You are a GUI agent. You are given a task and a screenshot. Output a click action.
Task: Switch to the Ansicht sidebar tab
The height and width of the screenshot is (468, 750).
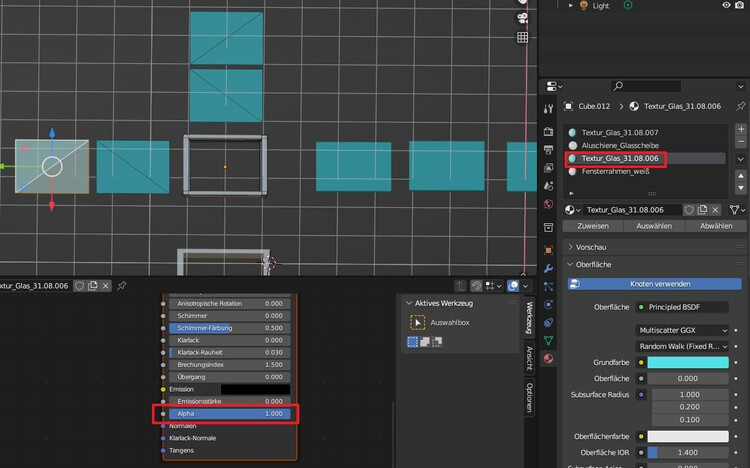pyautogui.click(x=529, y=358)
